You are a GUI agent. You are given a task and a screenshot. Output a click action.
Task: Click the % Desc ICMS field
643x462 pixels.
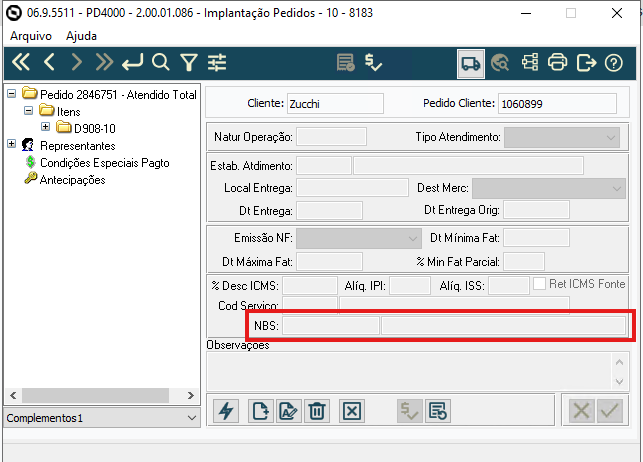coord(310,286)
